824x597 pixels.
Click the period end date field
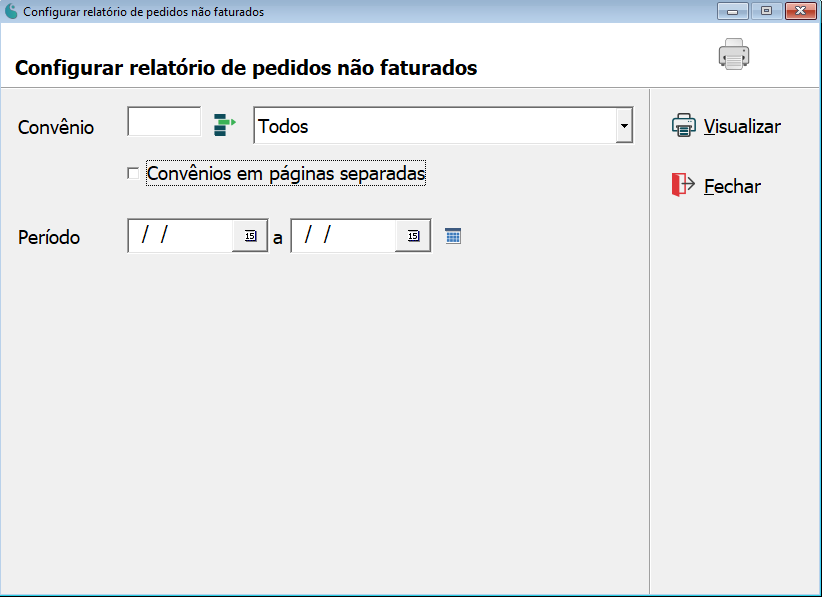click(343, 236)
